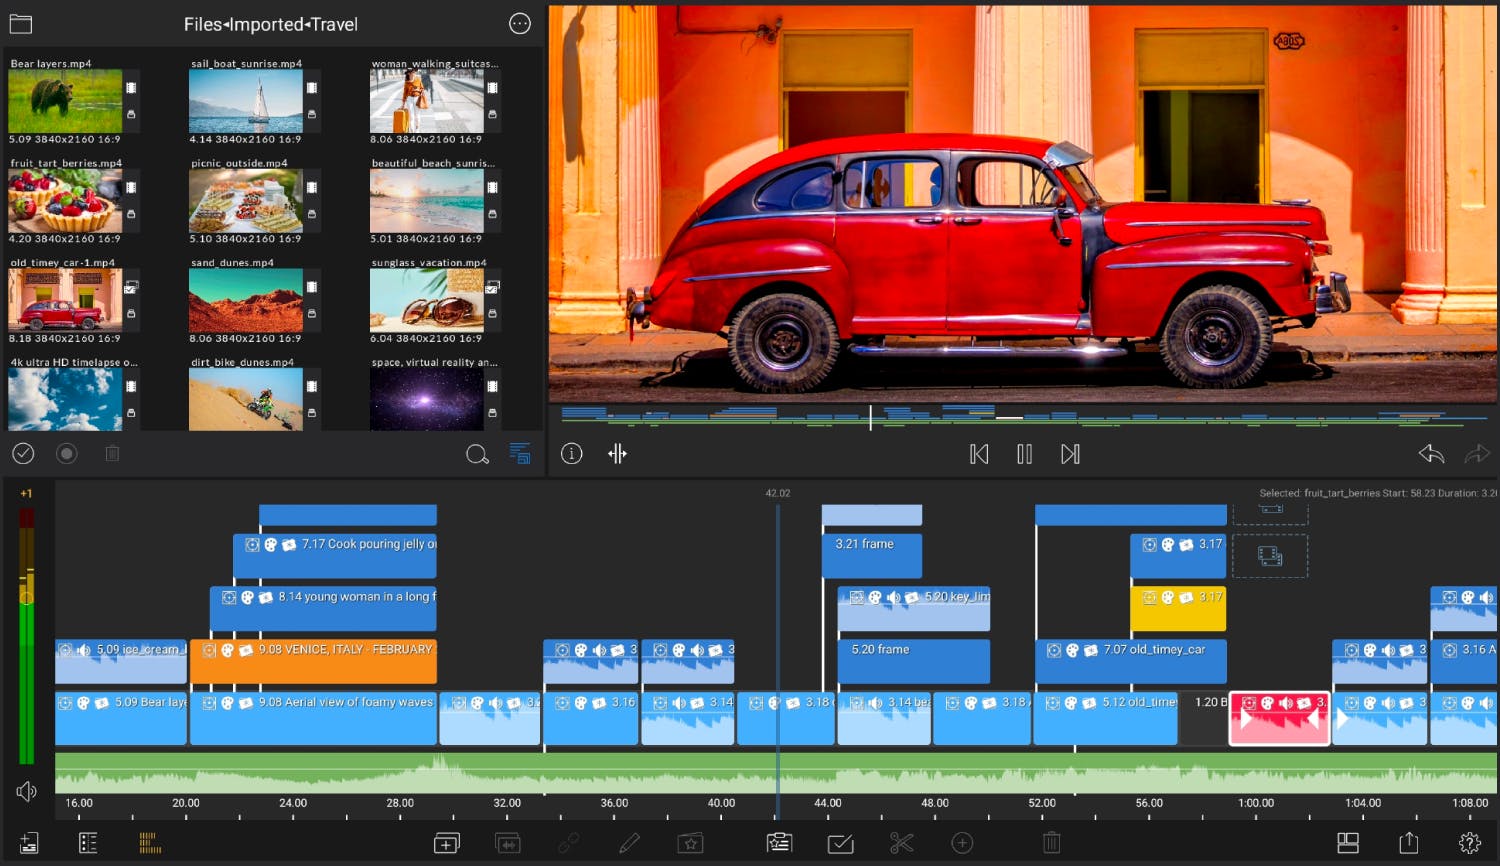Jump to the next clip
Viewport: 1500px width, 866px height.
pyautogui.click(x=1070, y=454)
